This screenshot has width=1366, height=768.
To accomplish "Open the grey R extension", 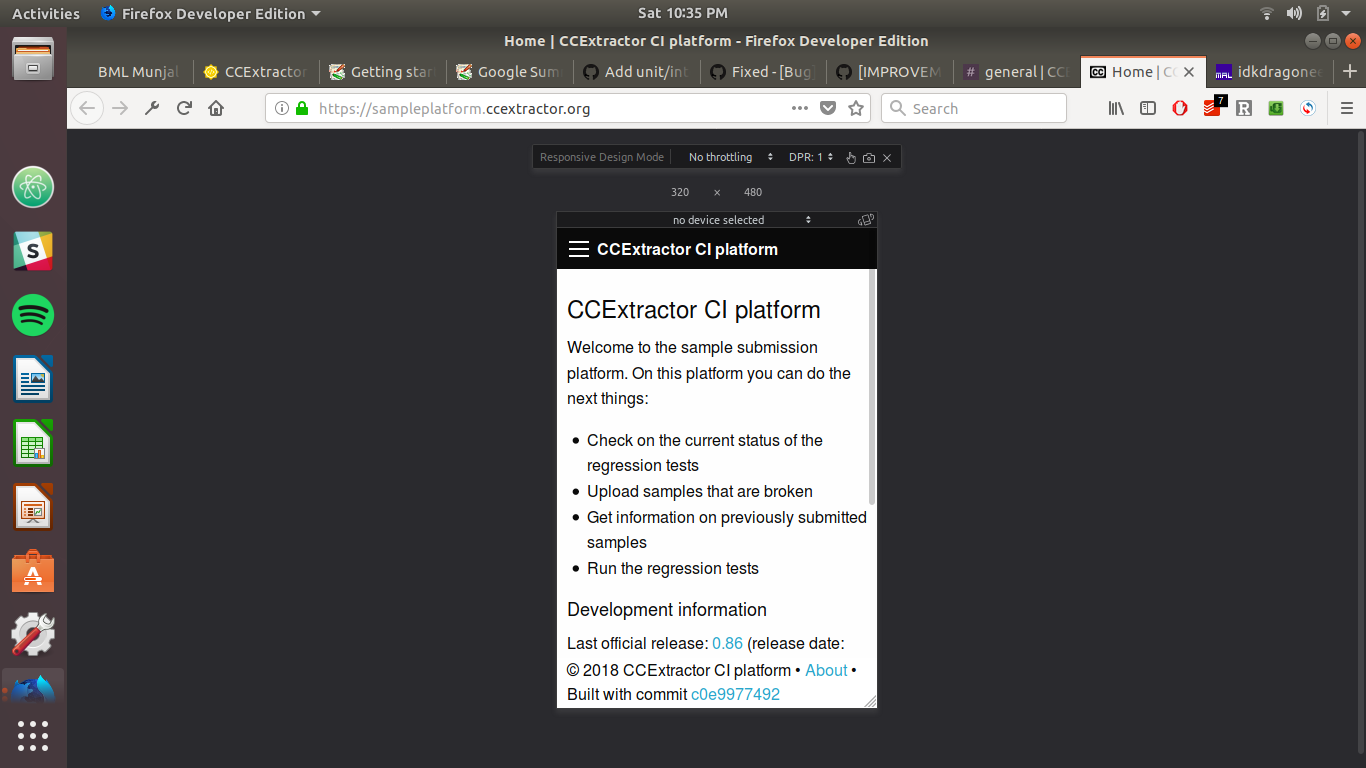I will point(1244,108).
